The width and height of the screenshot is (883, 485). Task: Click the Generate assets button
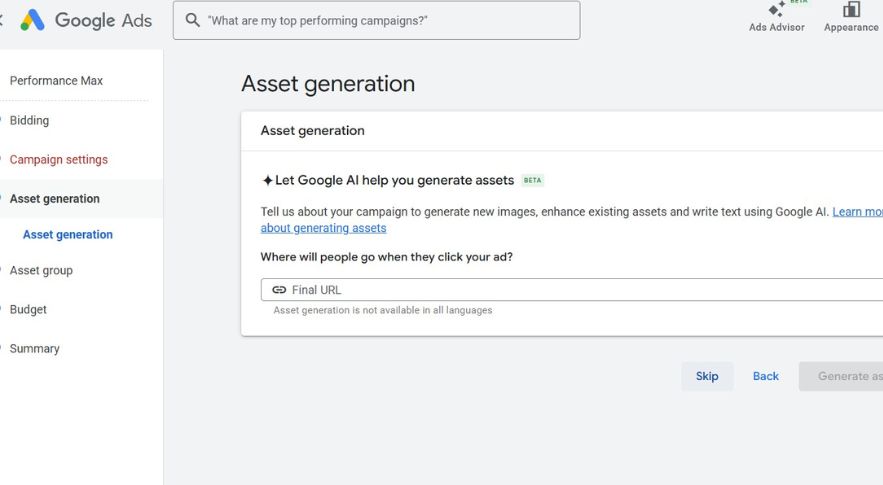click(x=841, y=376)
